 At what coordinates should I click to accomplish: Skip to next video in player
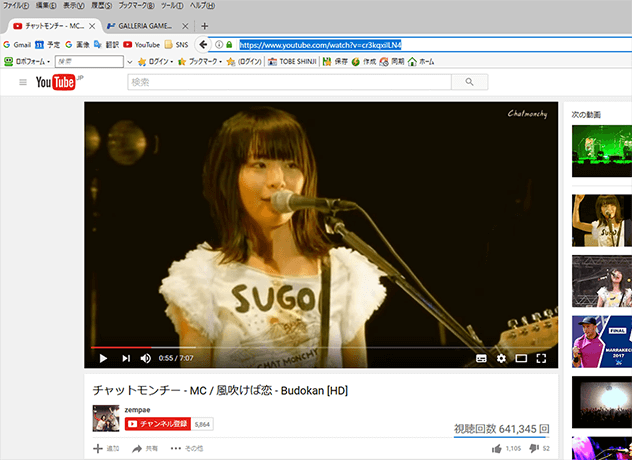(x=126, y=358)
